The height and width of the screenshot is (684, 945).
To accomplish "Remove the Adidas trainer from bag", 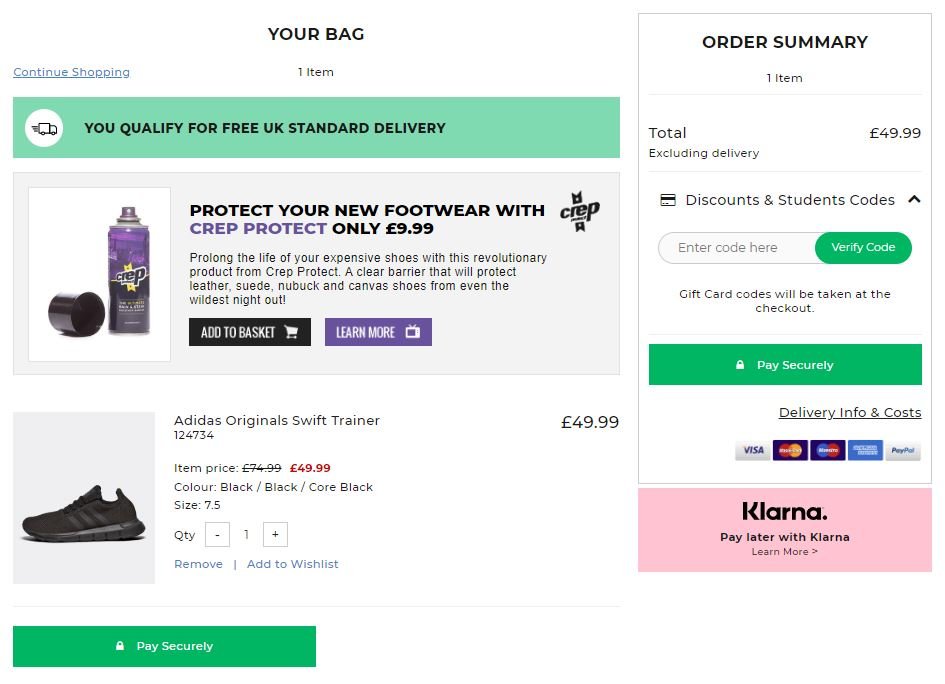I will point(198,564).
